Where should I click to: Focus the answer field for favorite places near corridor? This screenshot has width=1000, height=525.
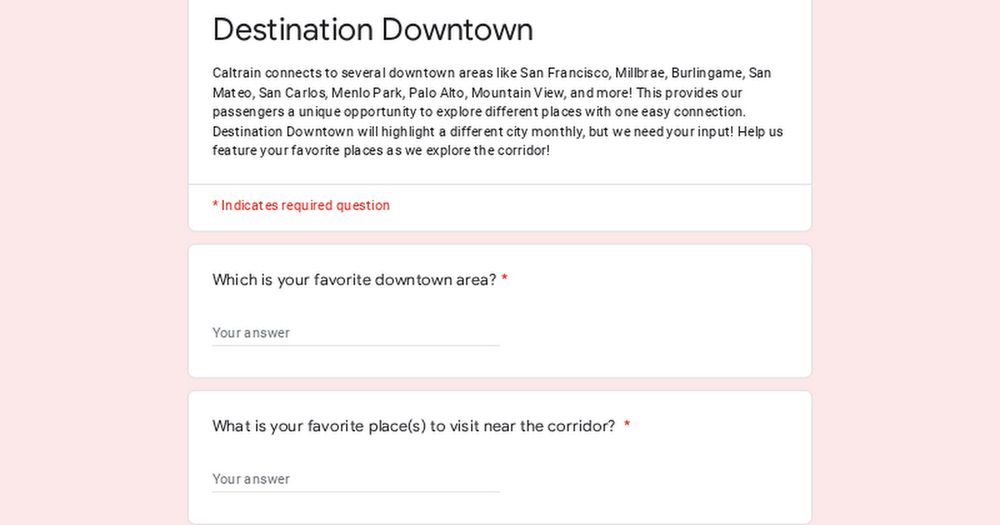356,479
